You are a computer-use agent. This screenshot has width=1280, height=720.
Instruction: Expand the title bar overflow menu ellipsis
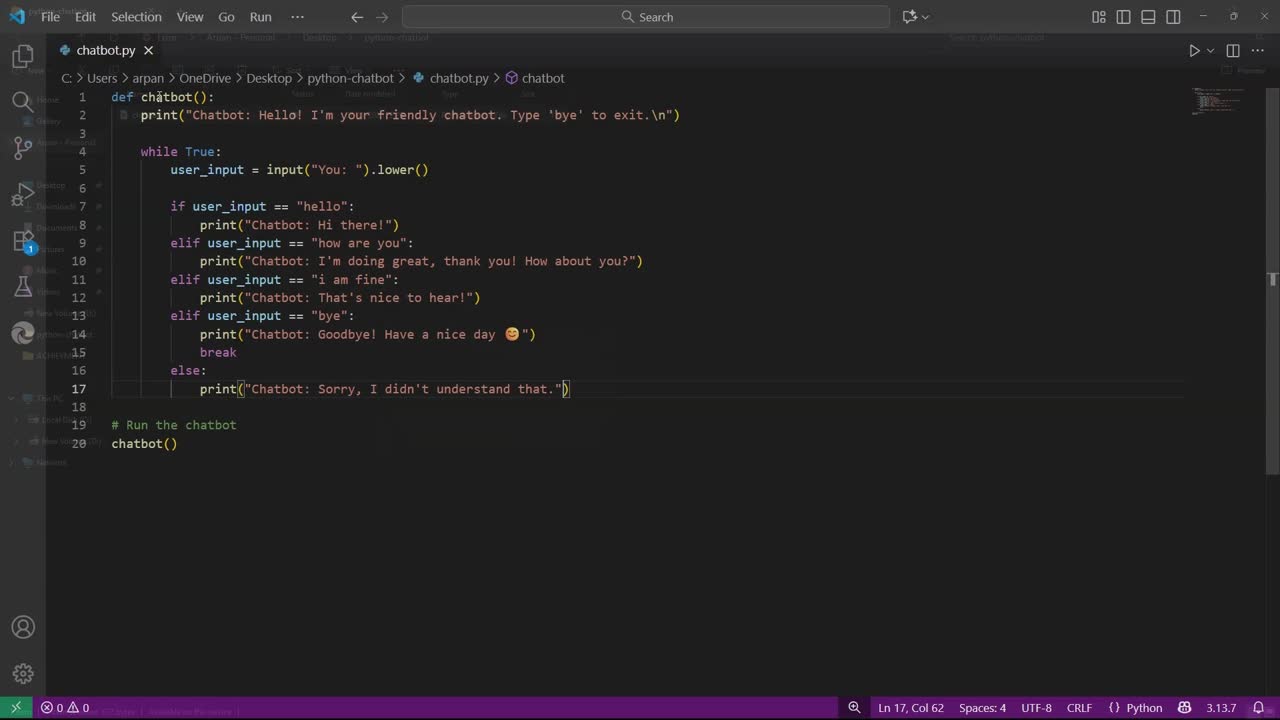[x=297, y=17]
